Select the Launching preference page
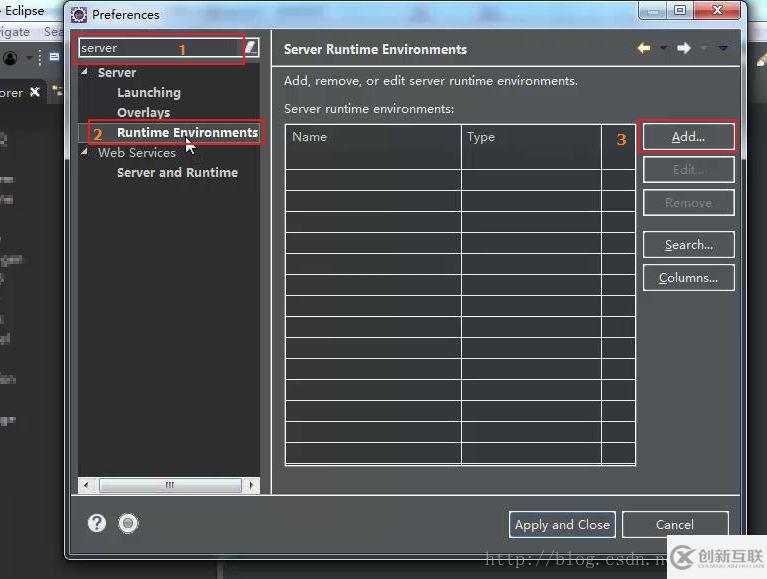The height and width of the screenshot is (579, 767). tap(149, 92)
